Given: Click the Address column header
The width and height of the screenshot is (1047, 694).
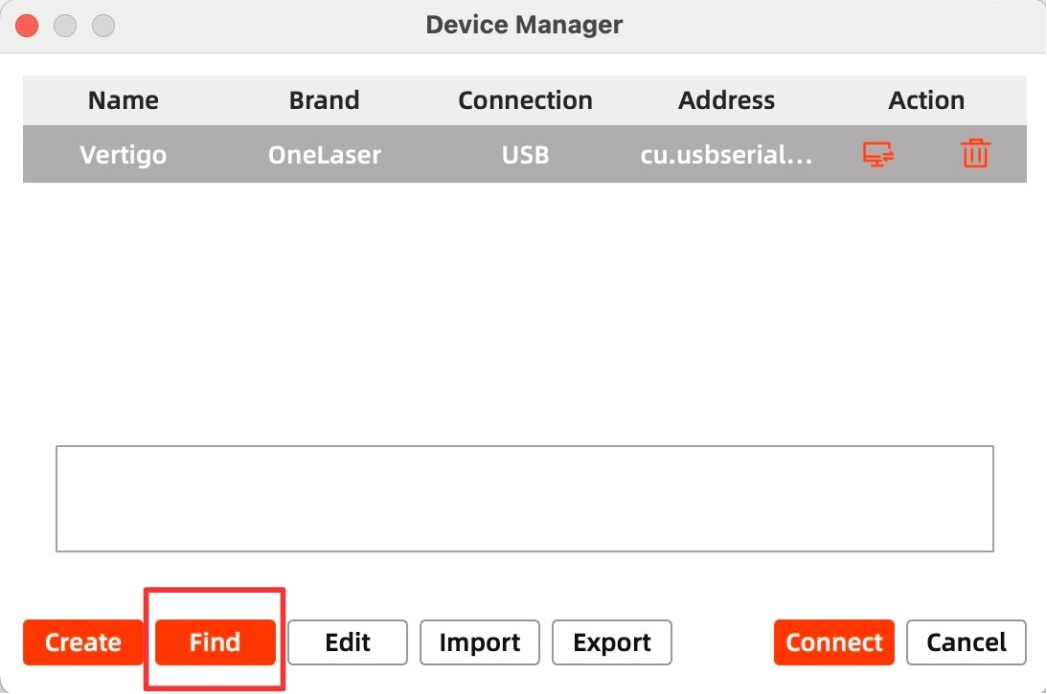Looking at the screenshot, I should [x=726, y=100].
